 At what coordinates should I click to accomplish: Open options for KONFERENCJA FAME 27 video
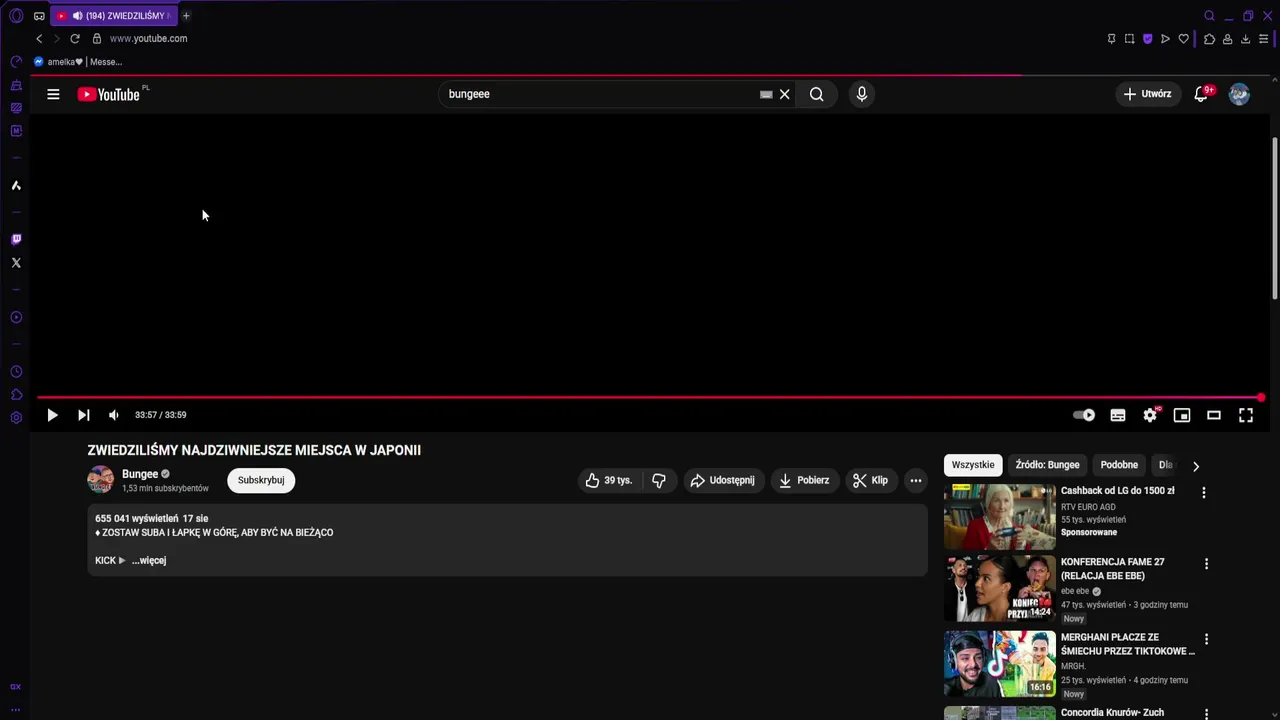point(1206,564)
